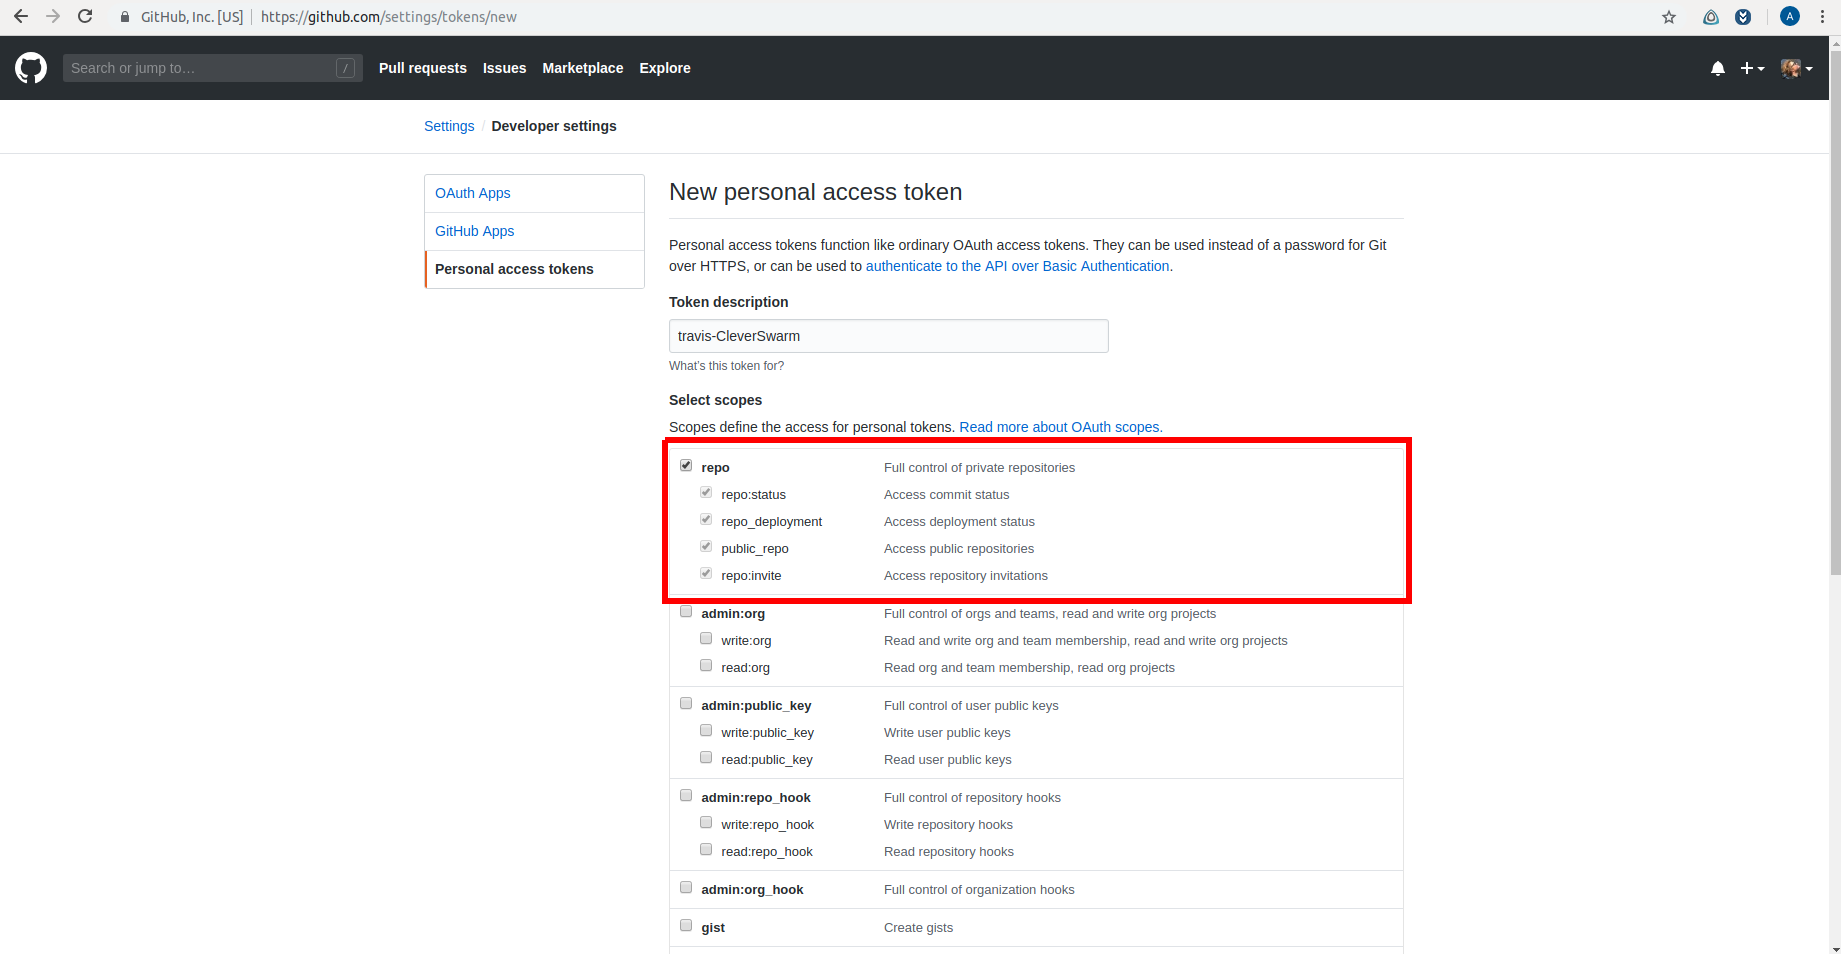Select OAuth Apps in the sidebar
This screenshot has width=1841, height=954.
[472, 193]
